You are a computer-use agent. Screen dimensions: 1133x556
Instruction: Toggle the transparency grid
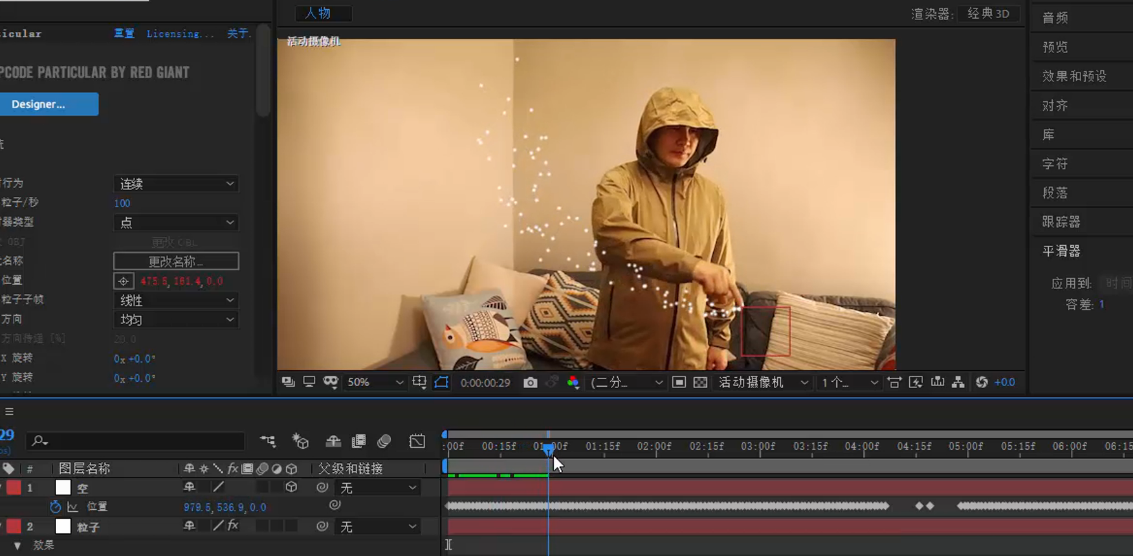pos(699,382)
